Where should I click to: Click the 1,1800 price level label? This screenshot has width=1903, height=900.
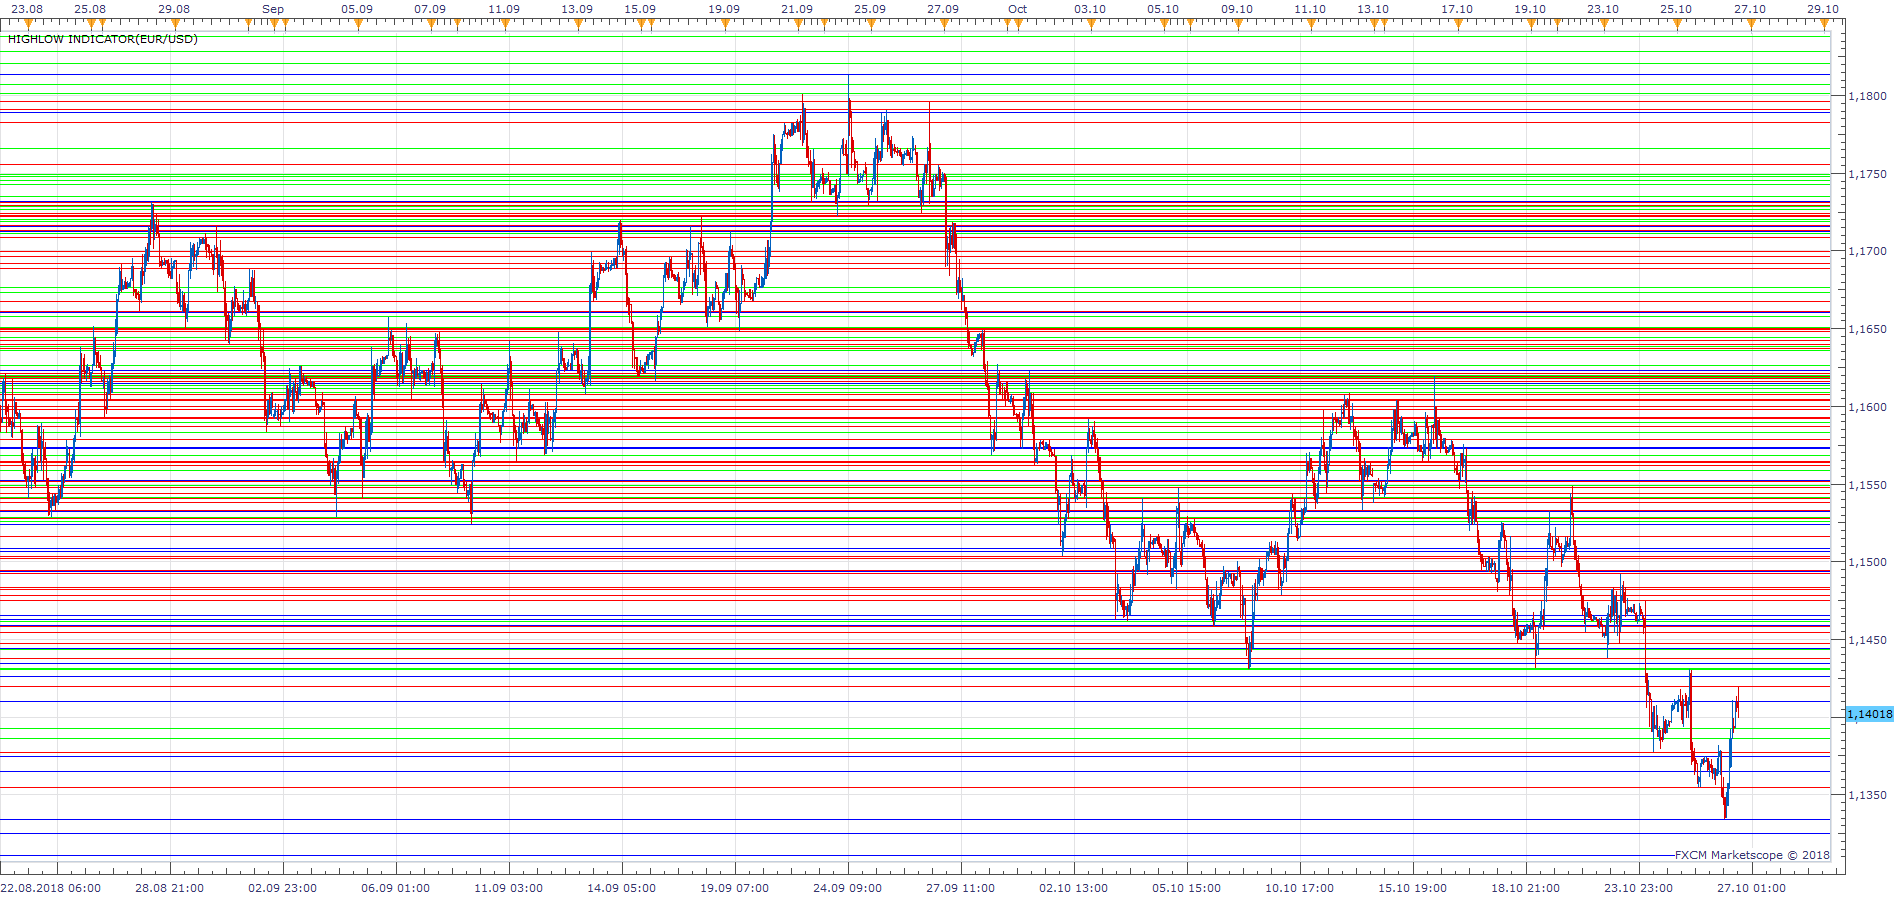tap(1868, 96)
